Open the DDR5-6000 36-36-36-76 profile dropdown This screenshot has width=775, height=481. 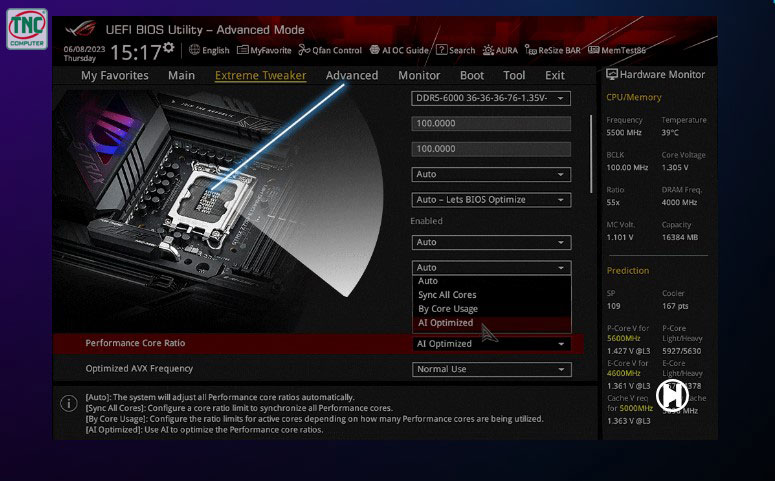click(x=491, y=98)
